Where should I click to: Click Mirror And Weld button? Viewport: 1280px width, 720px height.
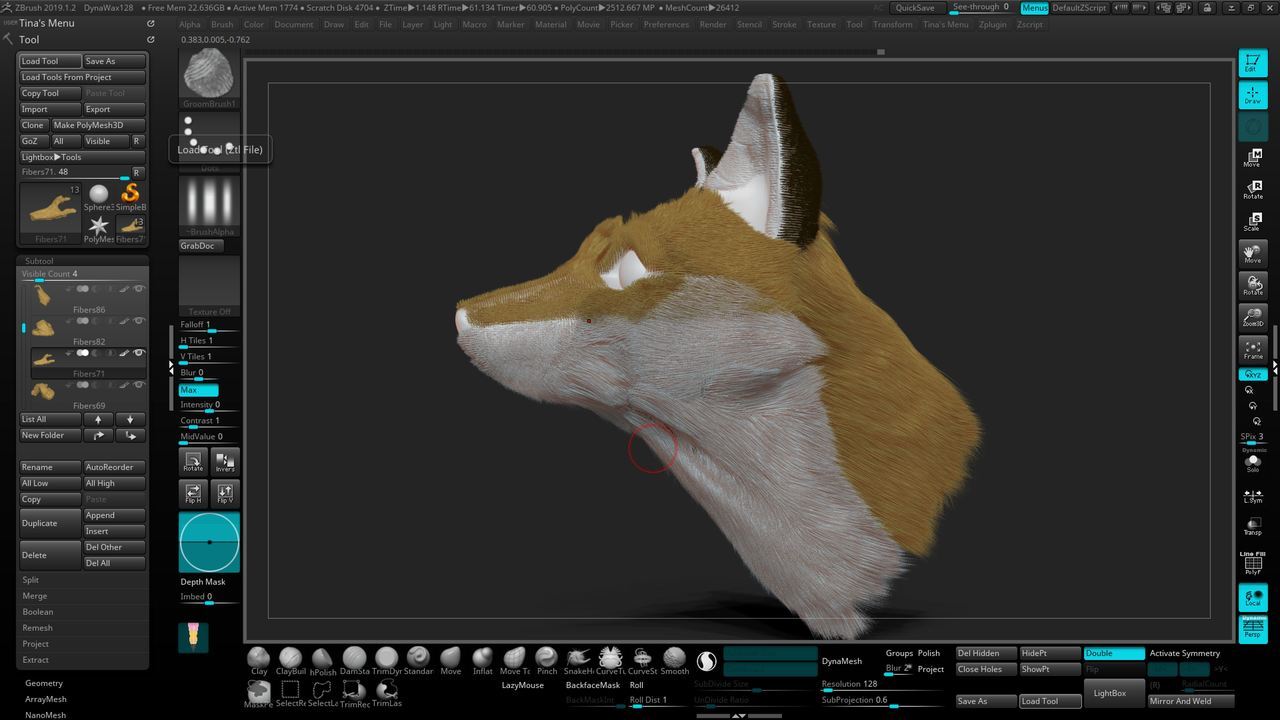[1190, 701]
